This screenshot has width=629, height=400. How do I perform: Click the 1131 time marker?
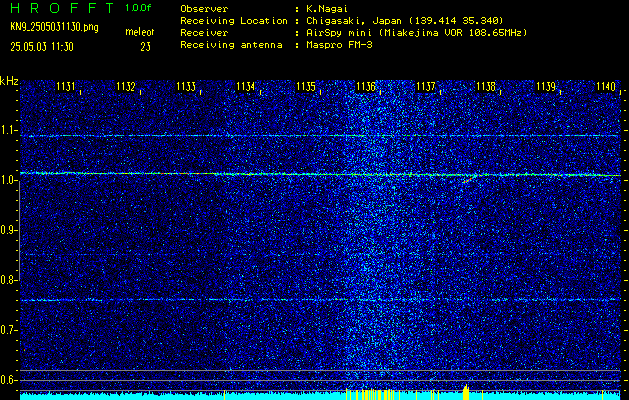(65, 86)
